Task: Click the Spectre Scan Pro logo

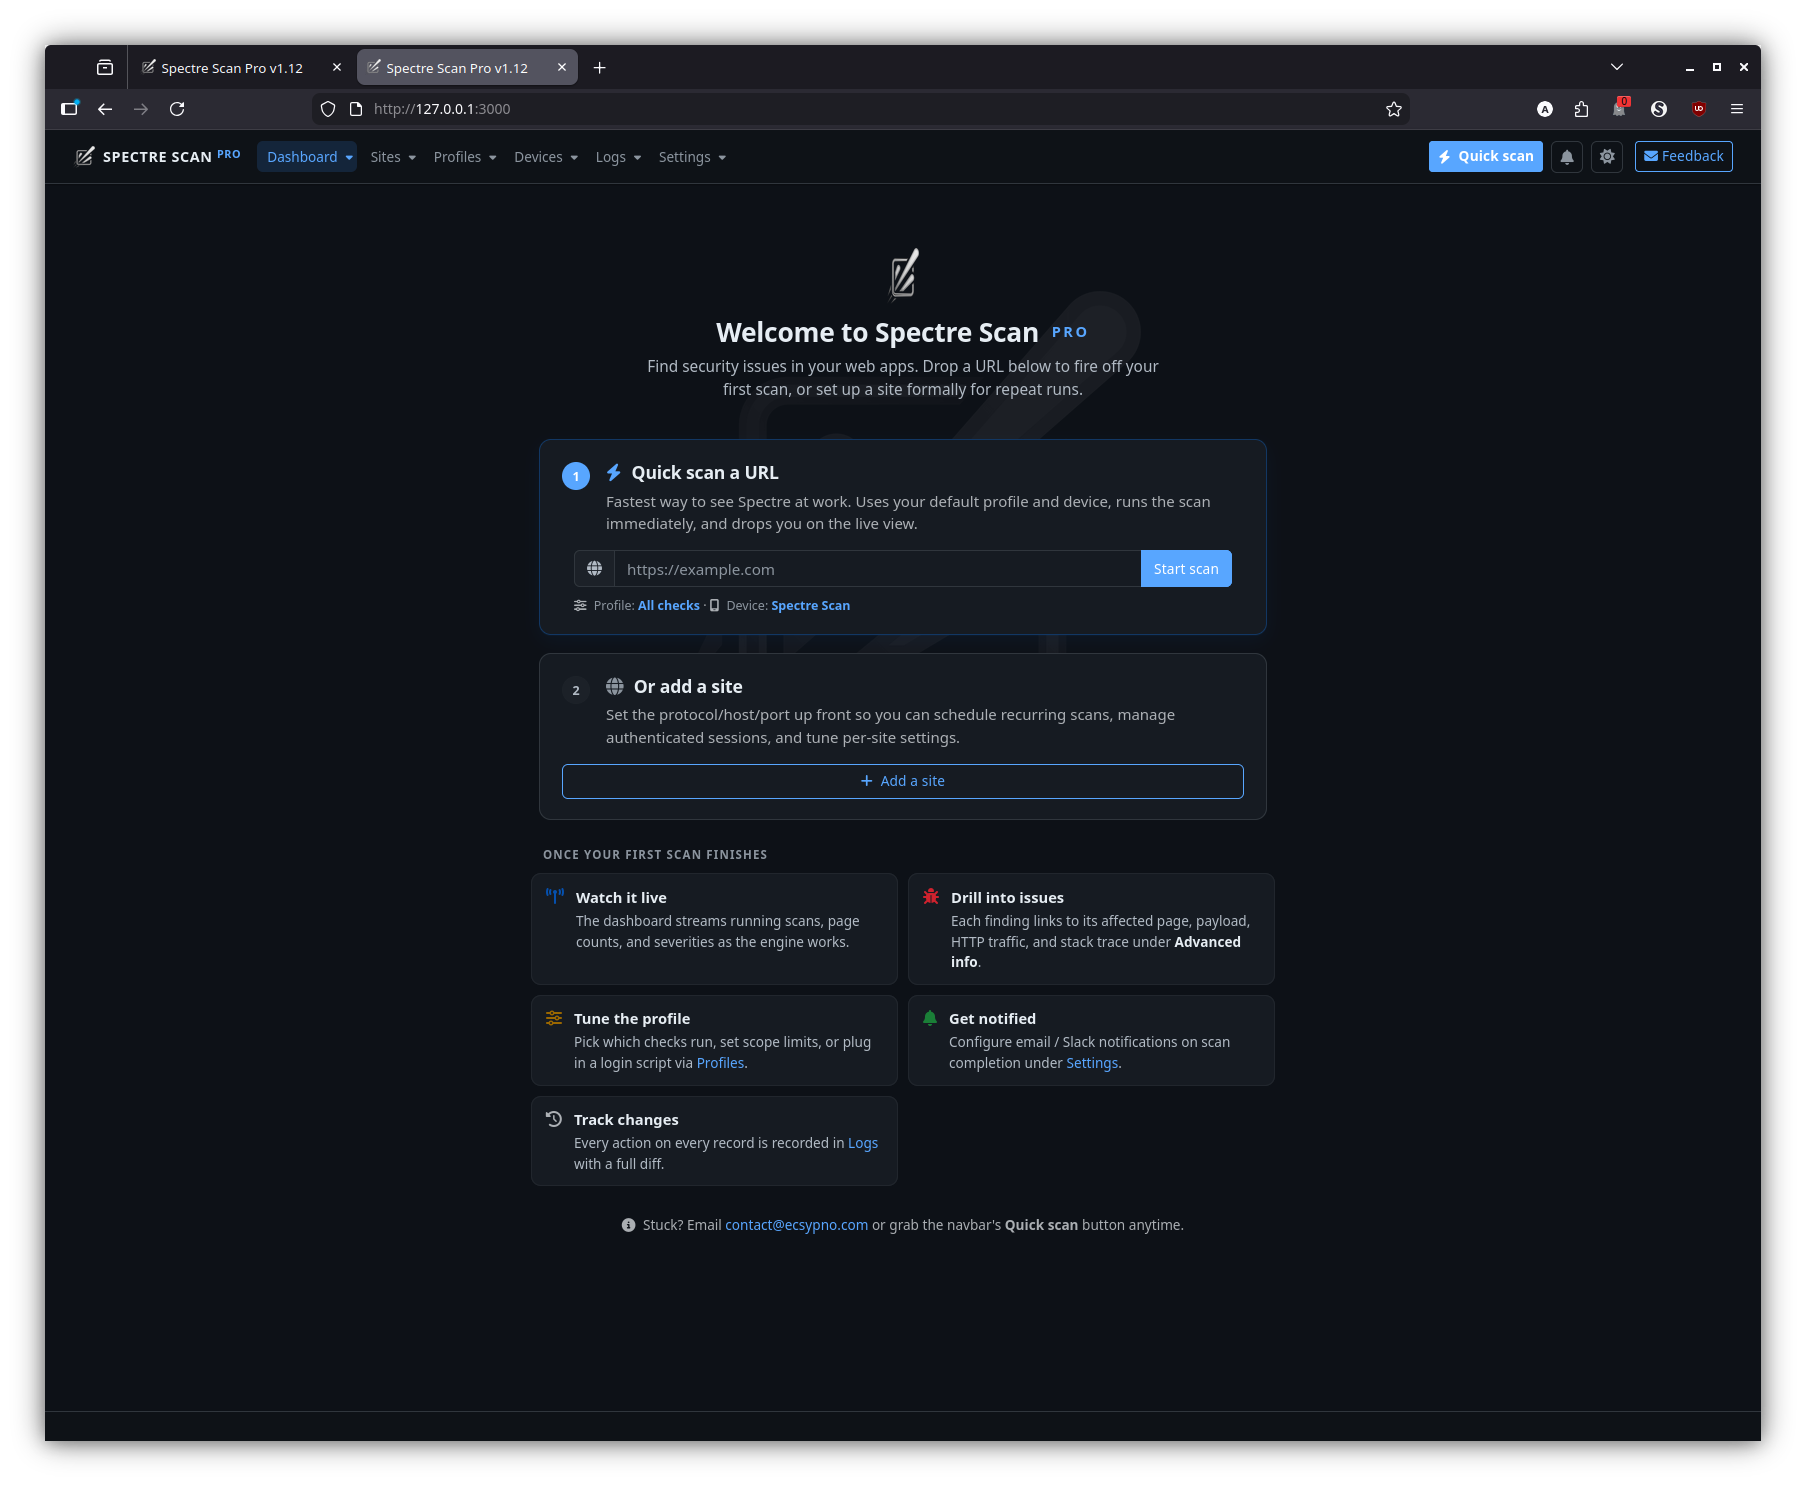Action: tap(158, 156)
